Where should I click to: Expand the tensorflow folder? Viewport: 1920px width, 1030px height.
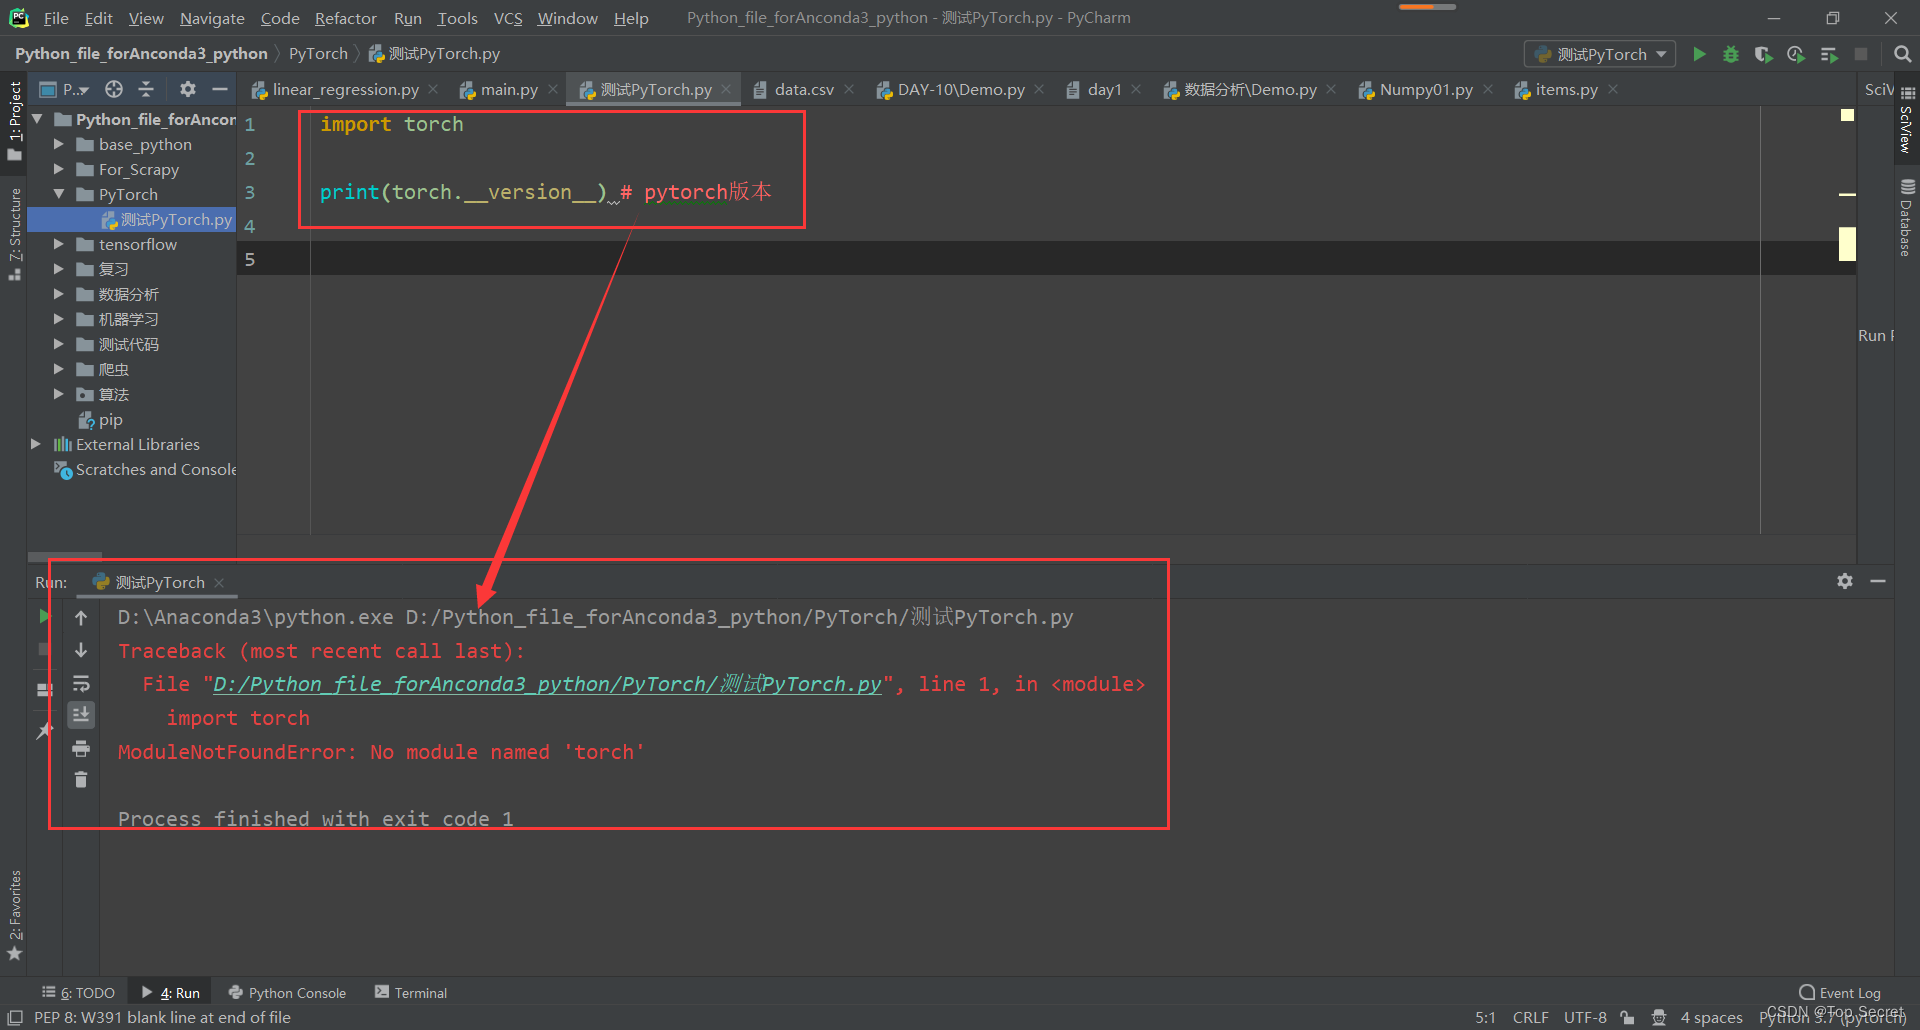point(59,244)
